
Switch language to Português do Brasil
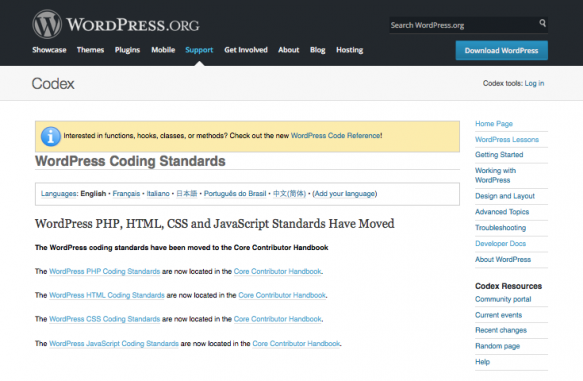click(235, 194)
